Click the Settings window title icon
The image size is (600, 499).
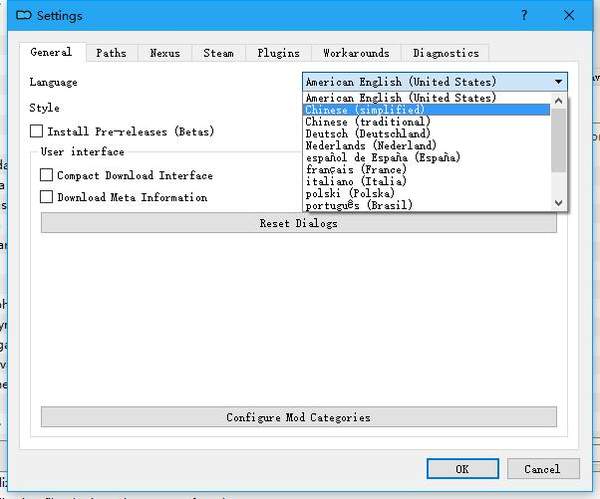pos(24,16)
